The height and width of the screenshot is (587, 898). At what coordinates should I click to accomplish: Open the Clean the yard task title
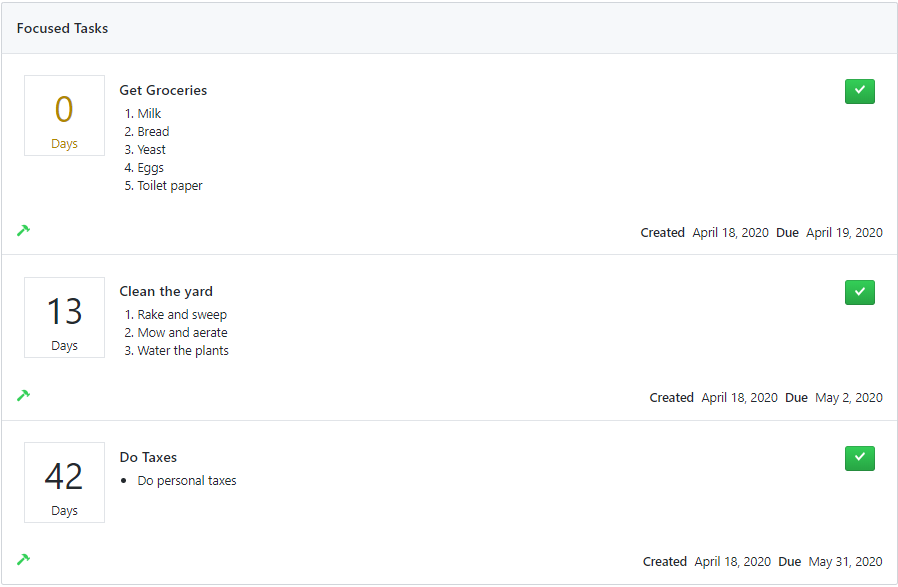click(166, 291)
